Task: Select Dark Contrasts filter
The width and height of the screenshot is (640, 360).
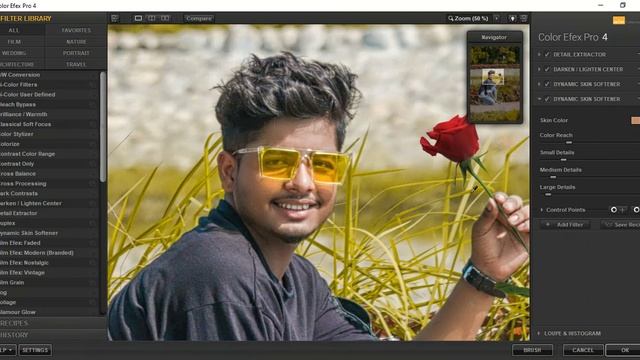Action: pos(49,193)
